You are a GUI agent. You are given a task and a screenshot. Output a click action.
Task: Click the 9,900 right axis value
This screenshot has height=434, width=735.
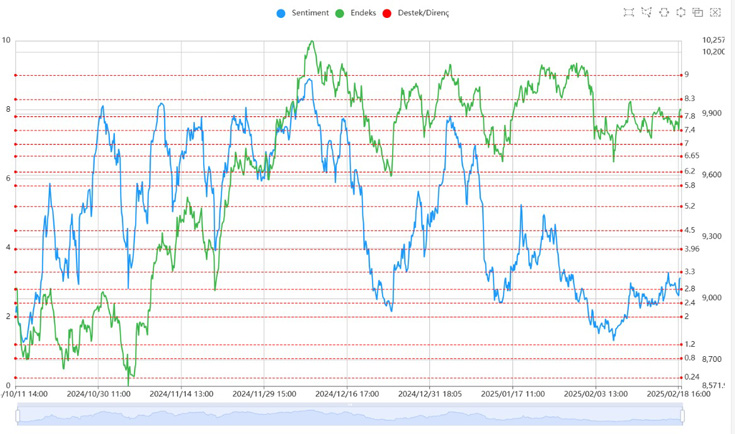(711, 113)
